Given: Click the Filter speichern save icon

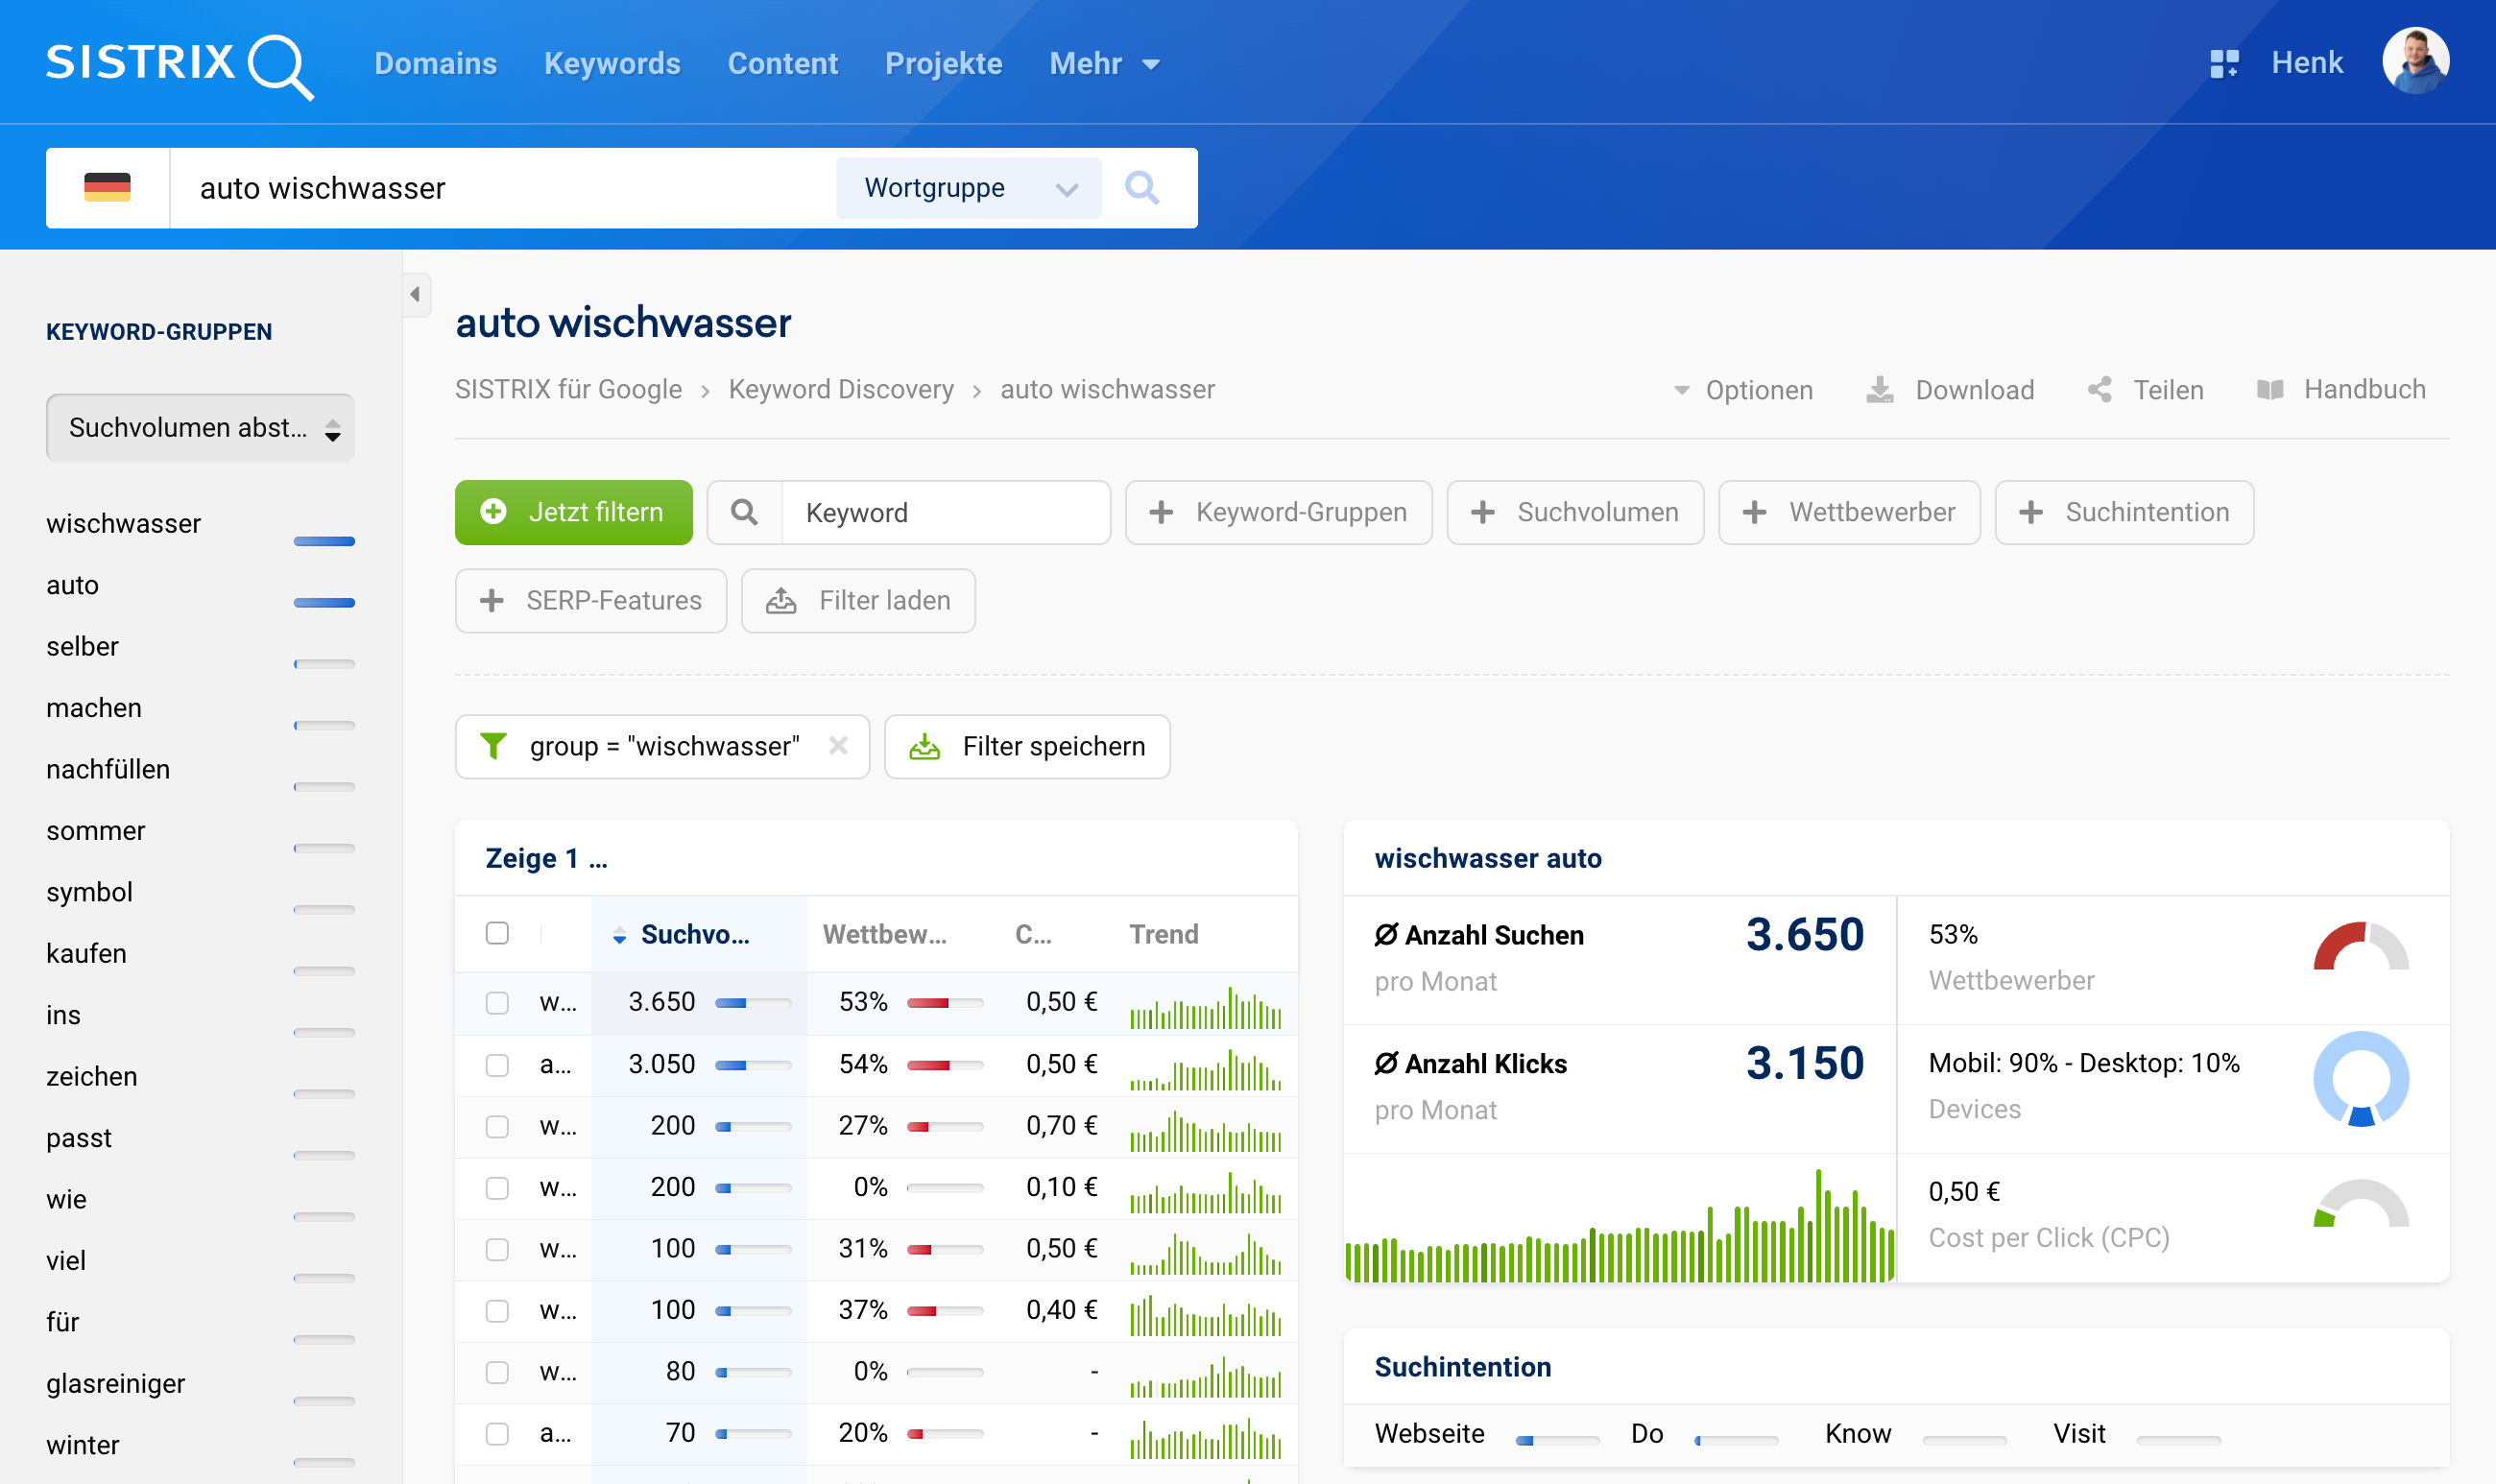Looking at the screenshot, I should (x=926, y=746).
